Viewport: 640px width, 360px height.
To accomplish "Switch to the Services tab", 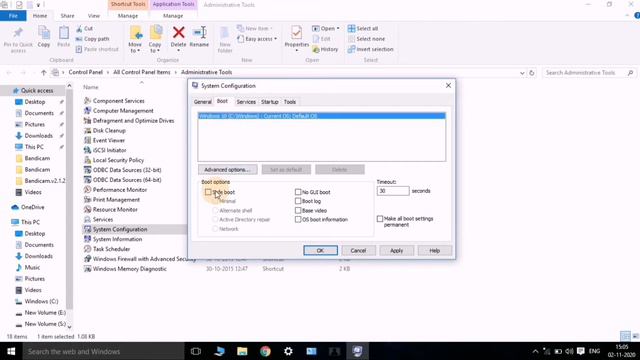I will [246, 102].
